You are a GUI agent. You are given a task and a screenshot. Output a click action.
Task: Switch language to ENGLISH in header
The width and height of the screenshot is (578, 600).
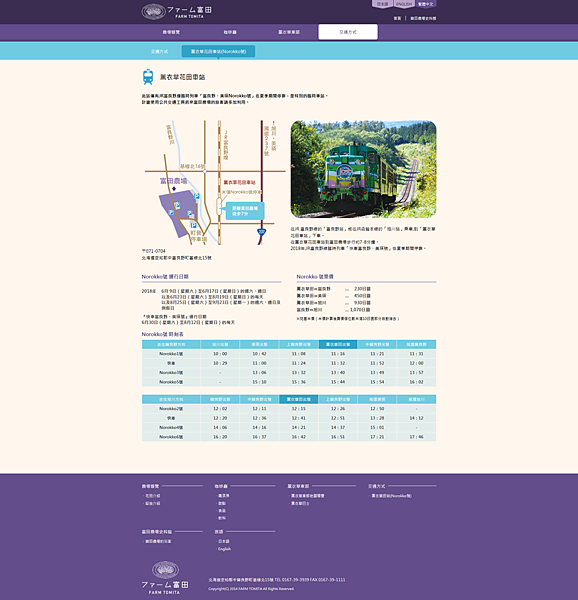pyautogui.click(x=404, y=4)
